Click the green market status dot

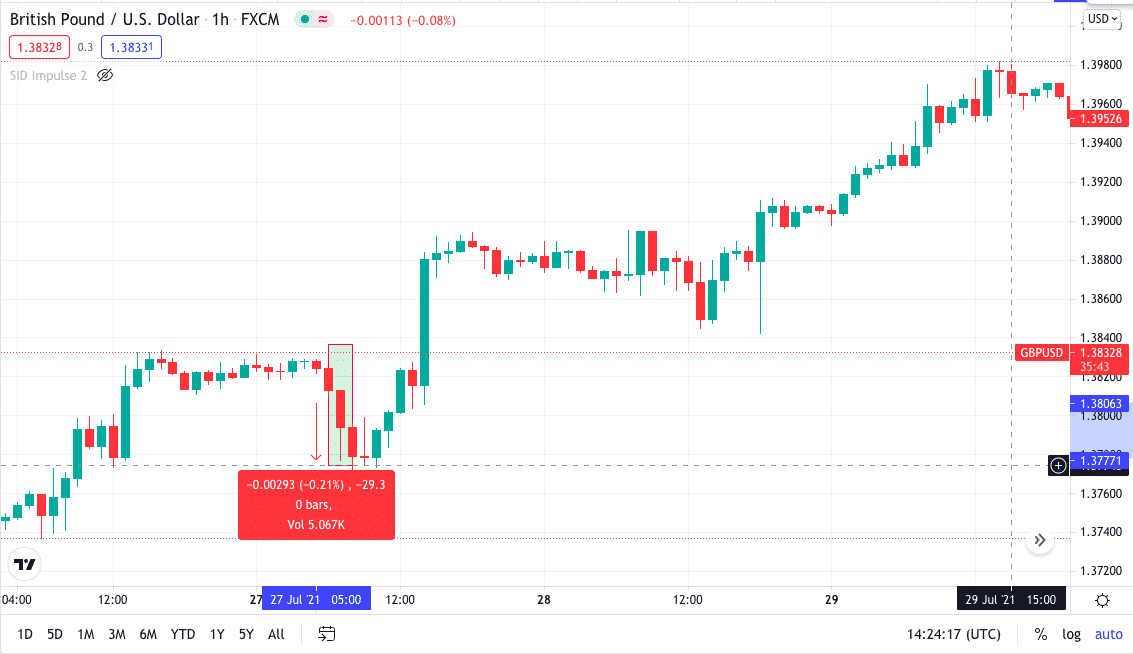click(x=305, y=20)
